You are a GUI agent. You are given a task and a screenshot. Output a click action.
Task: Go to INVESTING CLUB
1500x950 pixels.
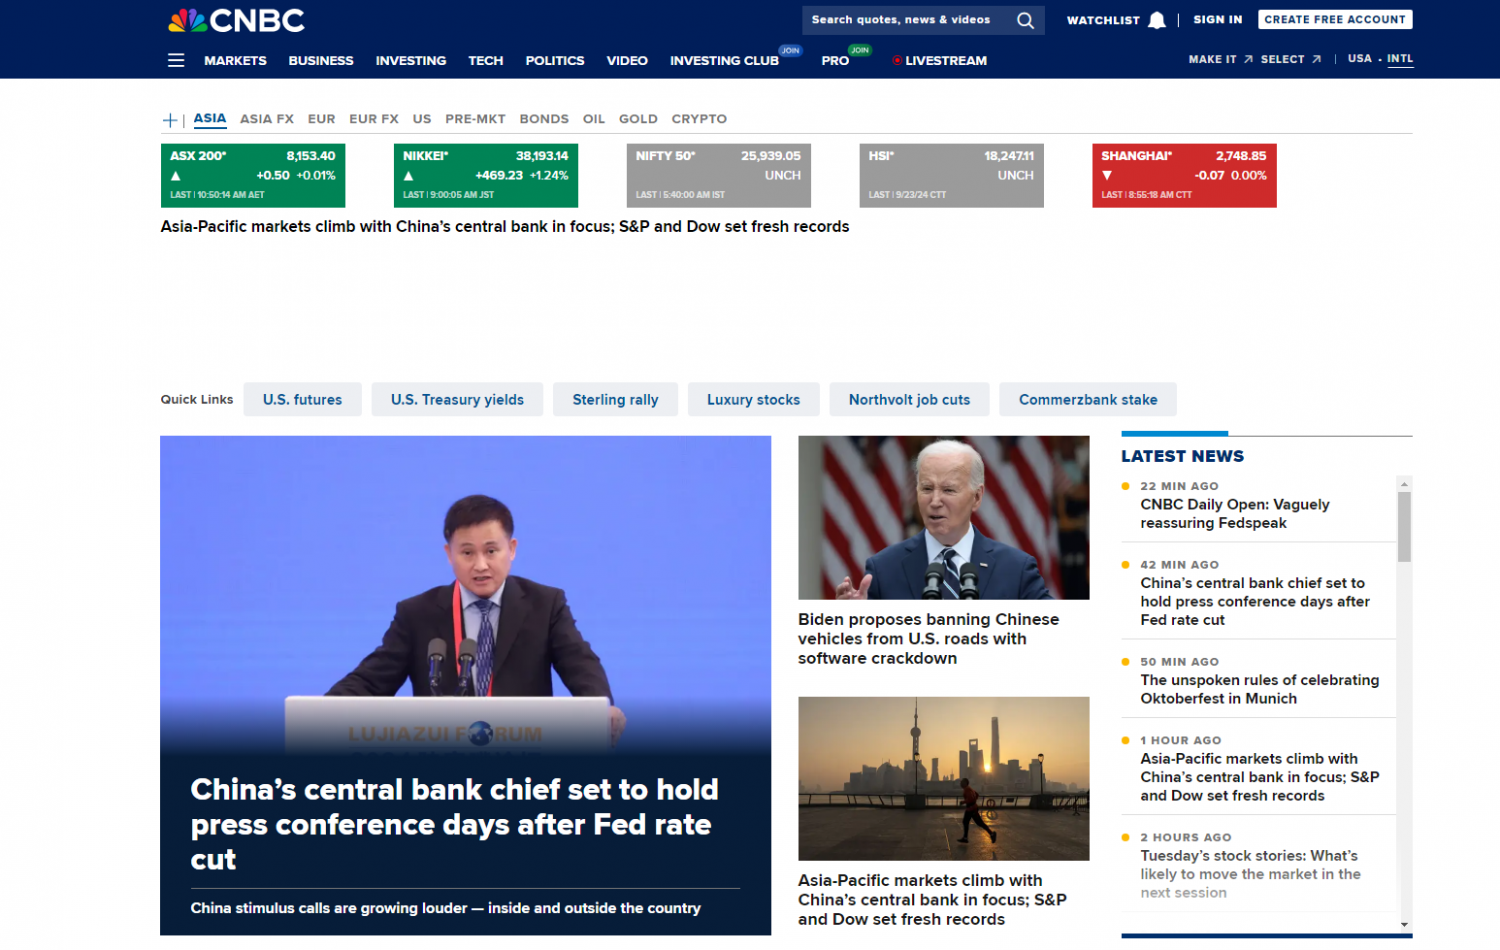724,61
